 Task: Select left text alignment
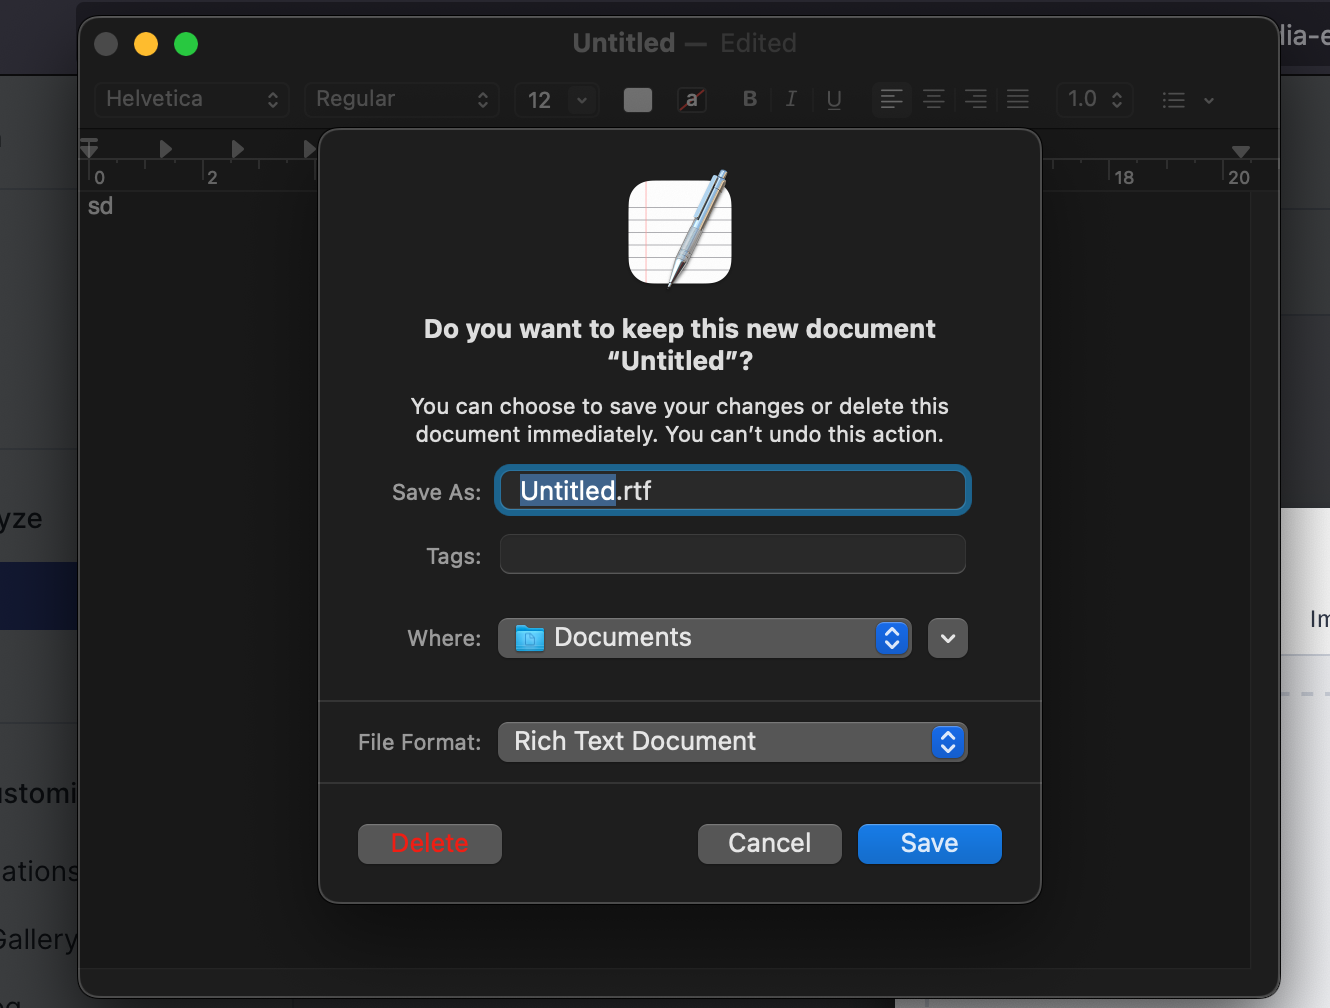click(891, 99)
